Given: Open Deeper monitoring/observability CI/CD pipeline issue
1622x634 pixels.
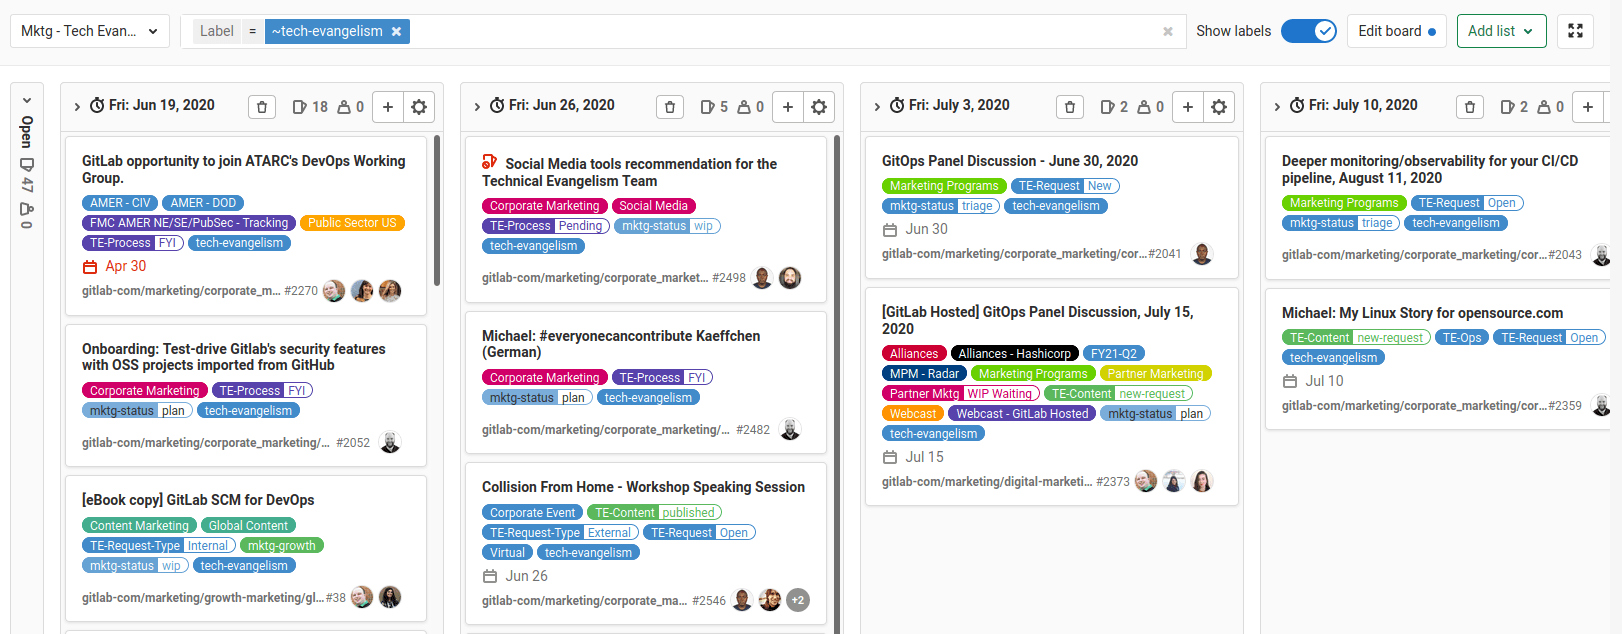Looking at the screenshot, I should (x=1430, y=169).
